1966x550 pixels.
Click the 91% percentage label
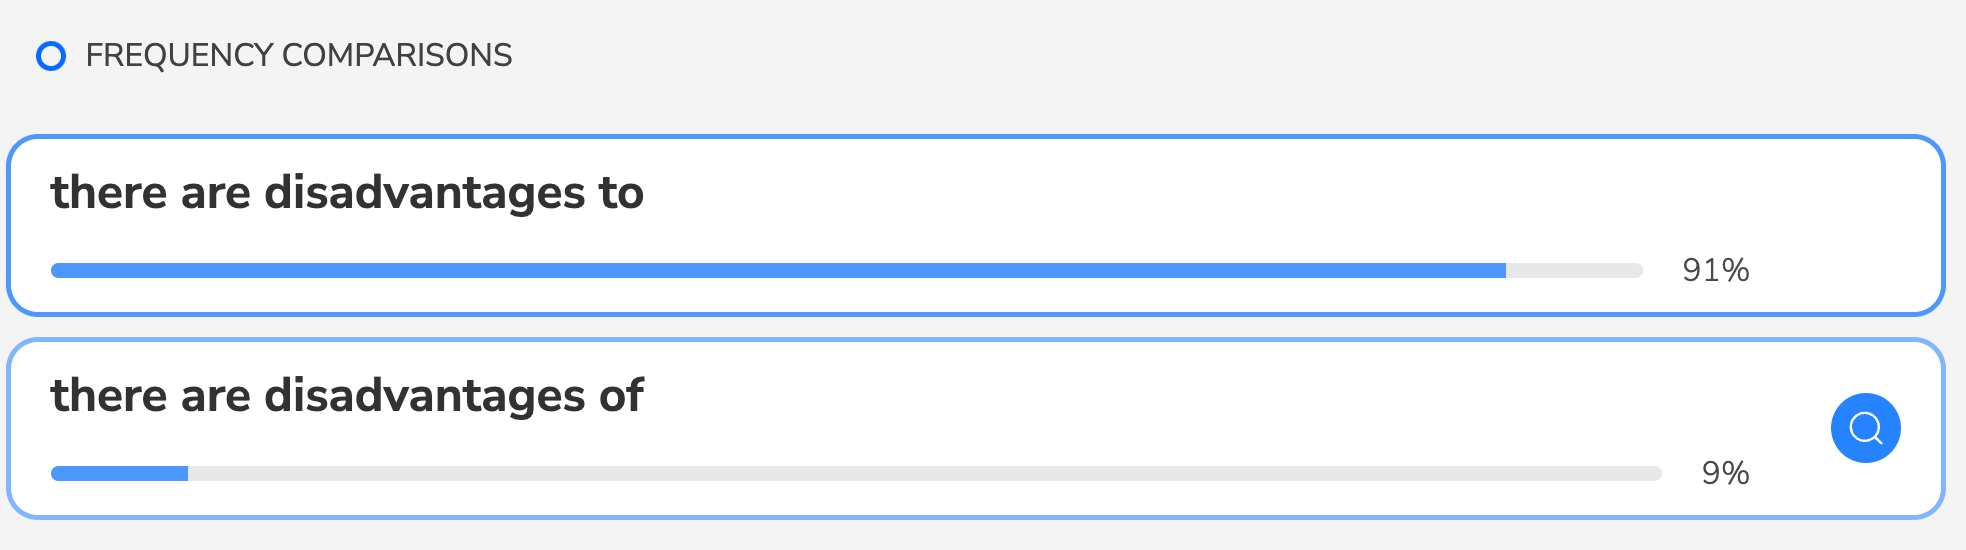1715,270
